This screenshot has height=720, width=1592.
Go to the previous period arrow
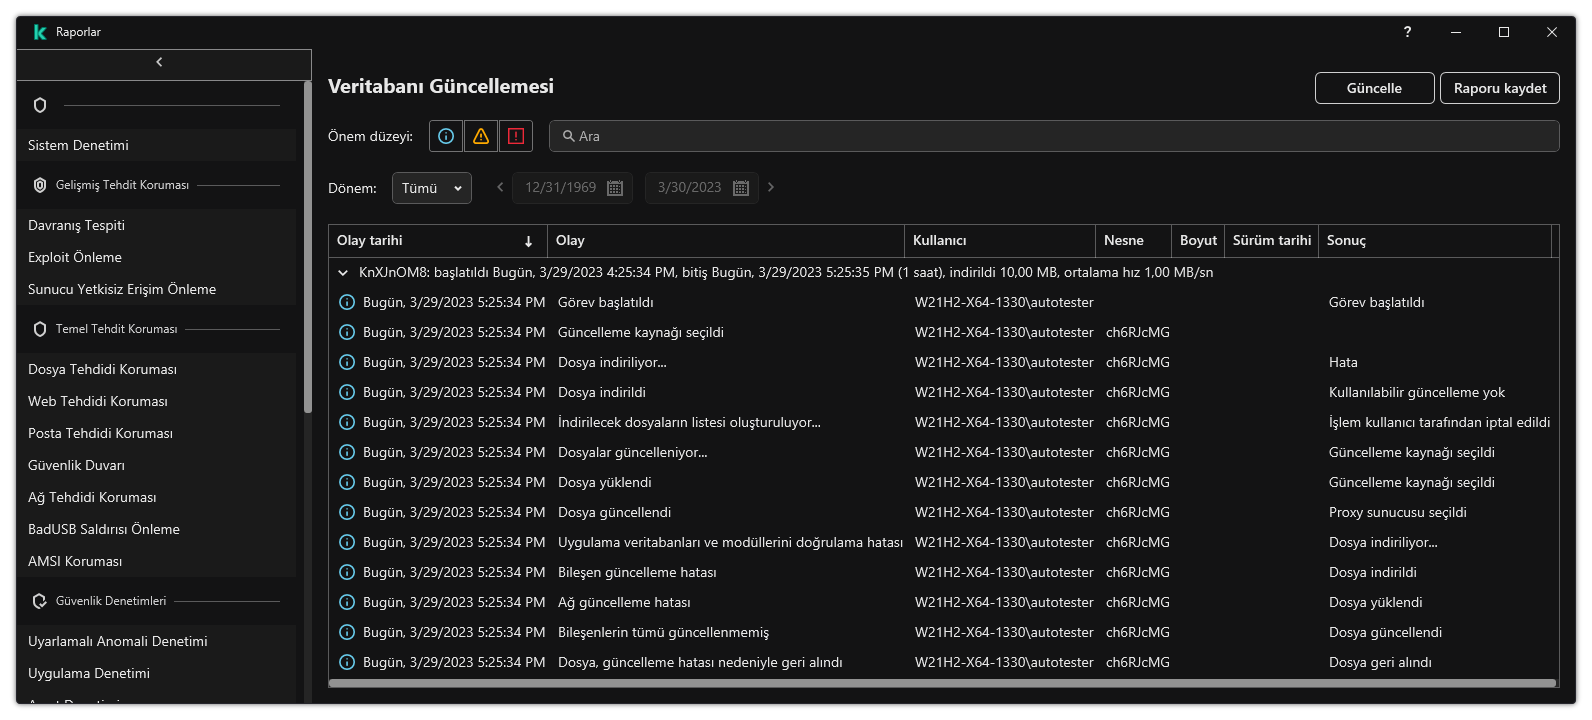click(x=500, y=187)
